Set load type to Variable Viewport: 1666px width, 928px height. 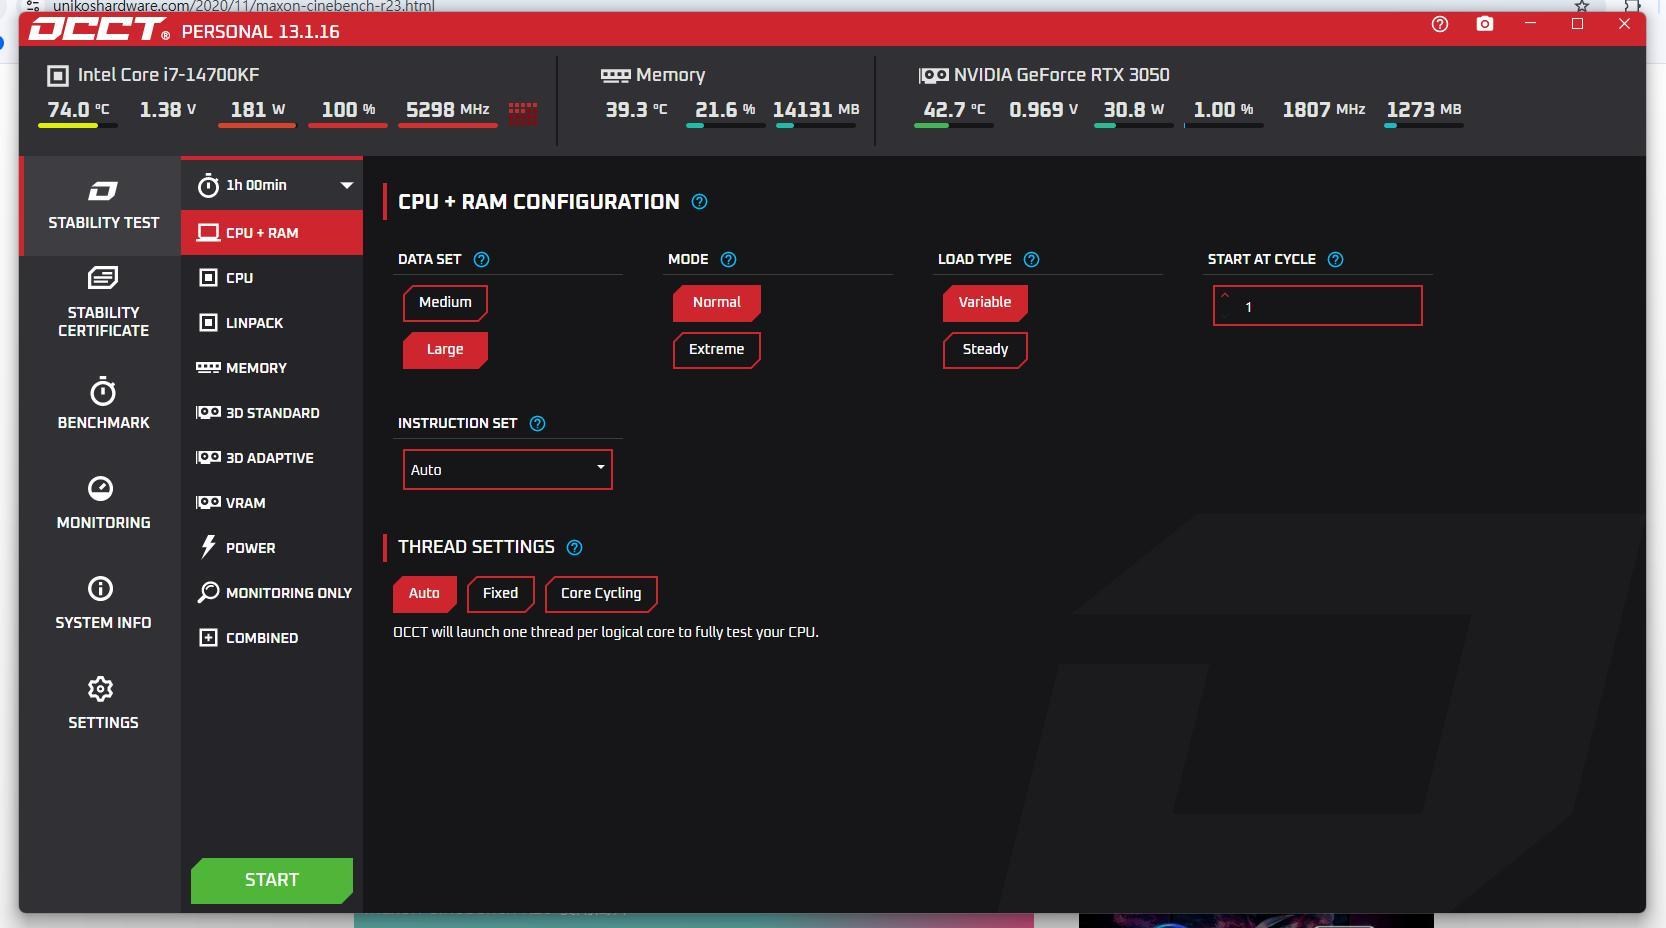click(985, 303)
